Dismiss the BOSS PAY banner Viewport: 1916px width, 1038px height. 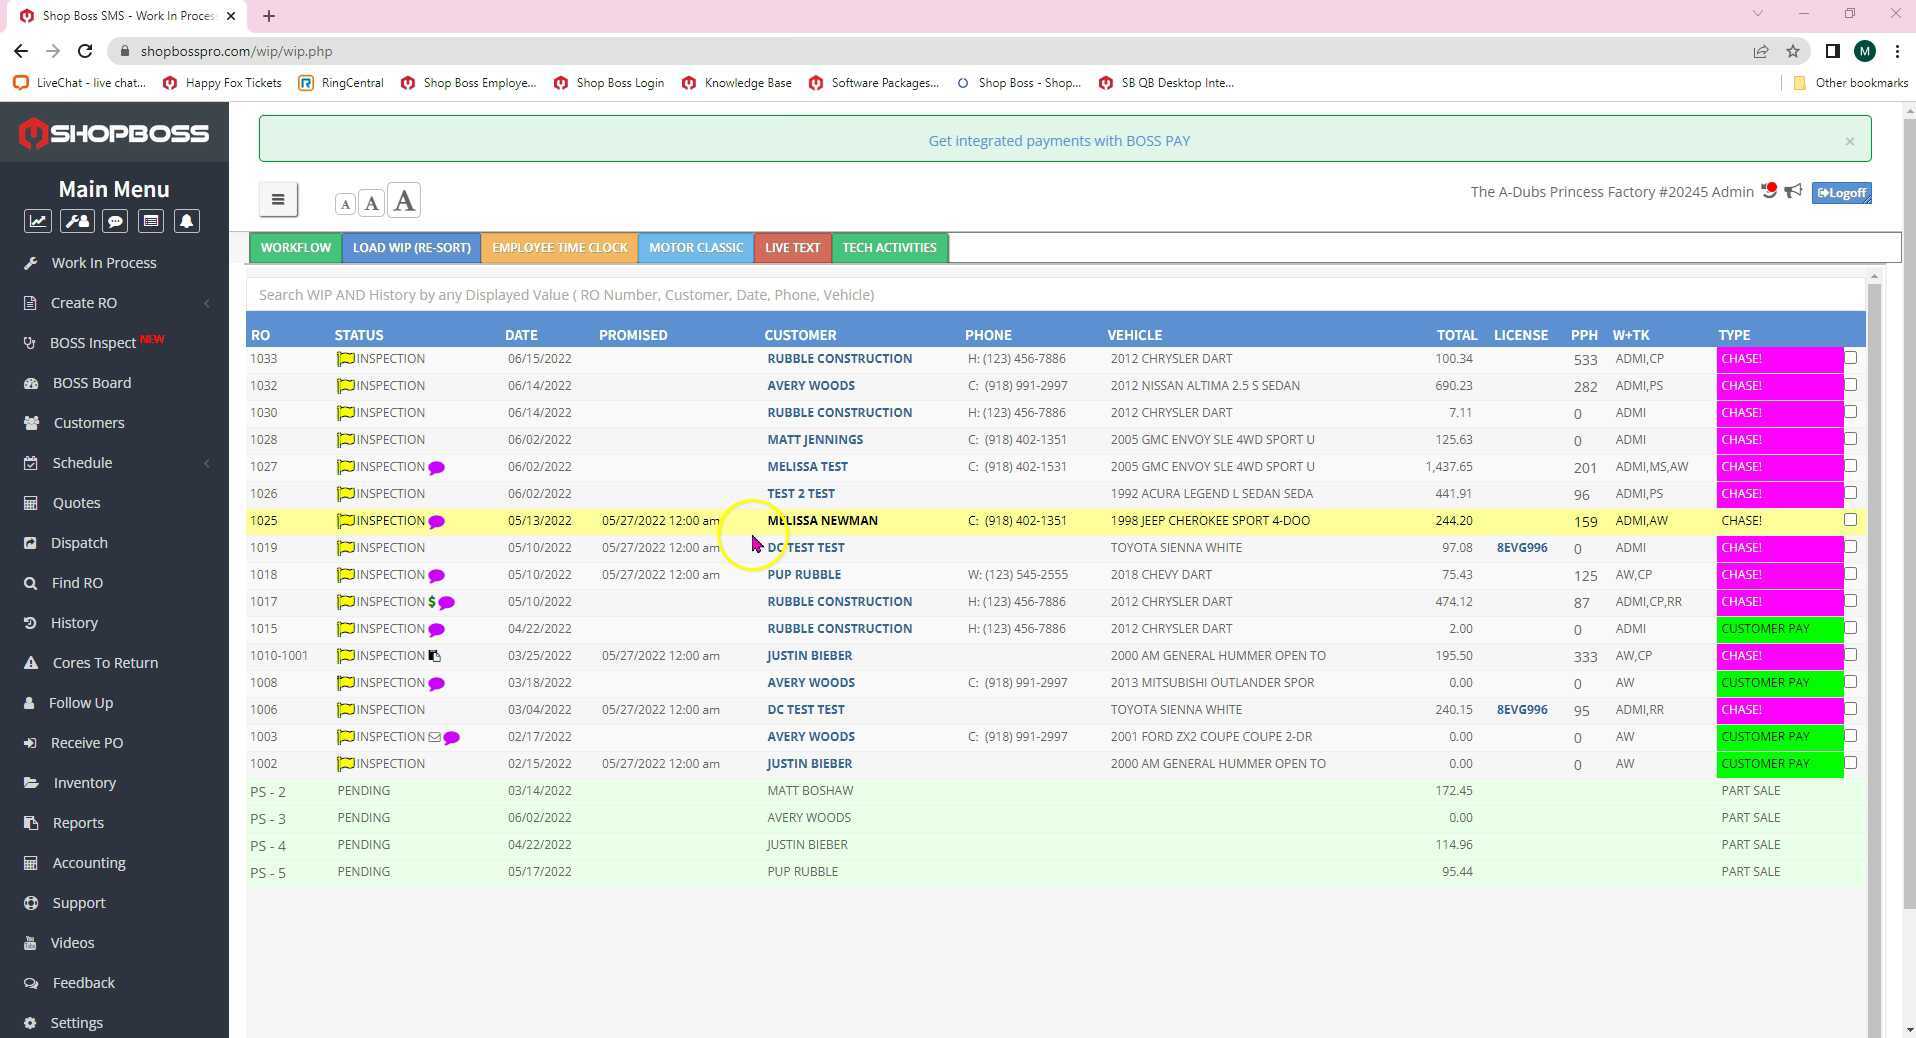coord(1849,141)
